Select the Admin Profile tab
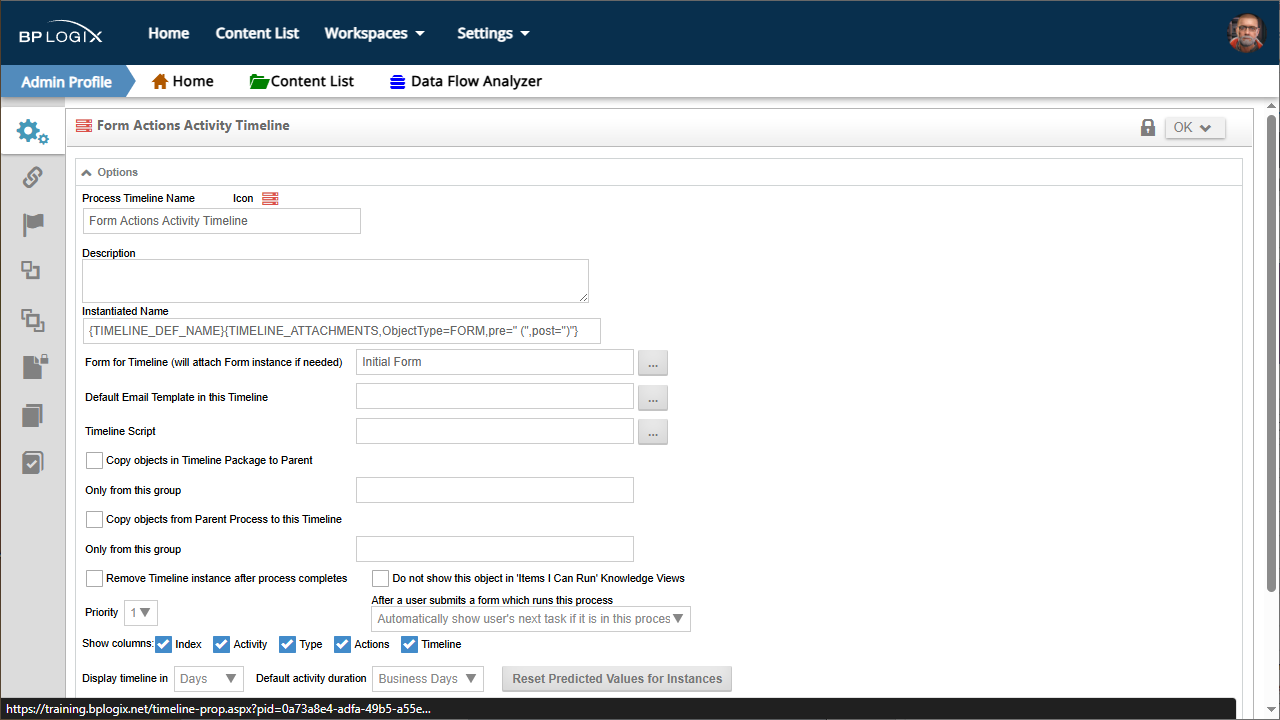The height and width of the screenshot is (720, 1280). click(66, 82)
